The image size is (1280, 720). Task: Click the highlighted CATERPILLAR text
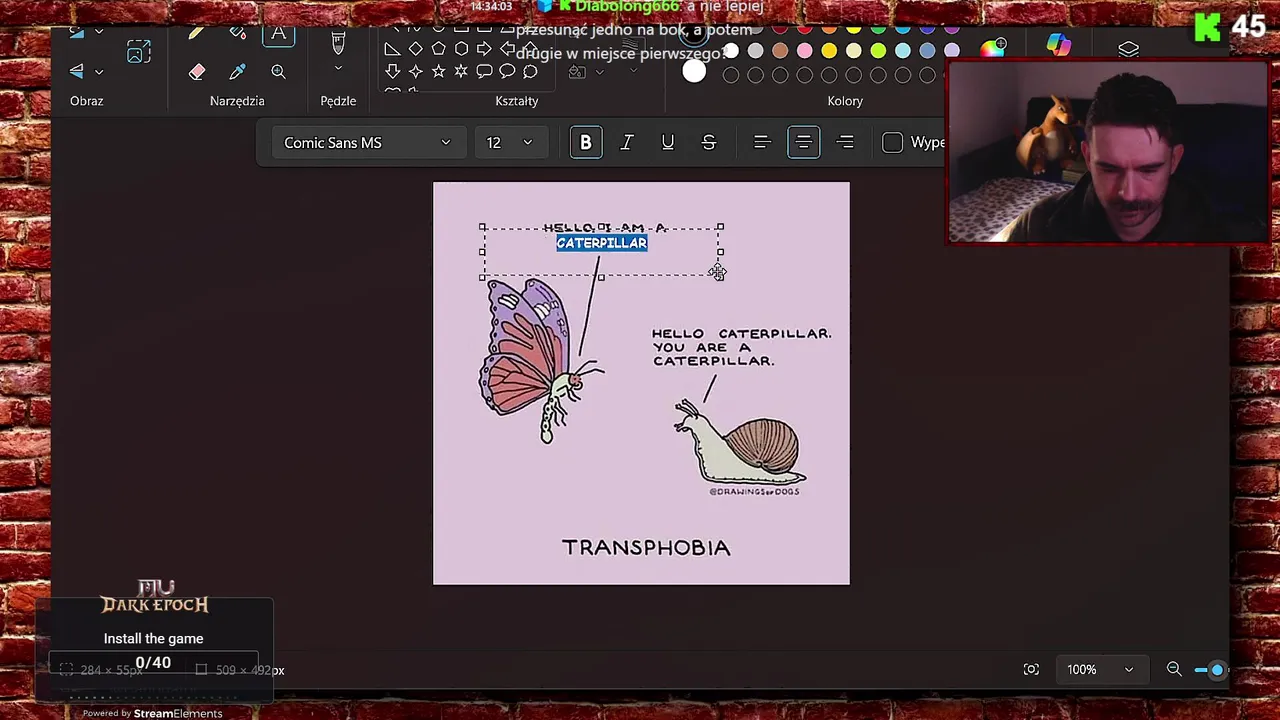pos(602,243)
